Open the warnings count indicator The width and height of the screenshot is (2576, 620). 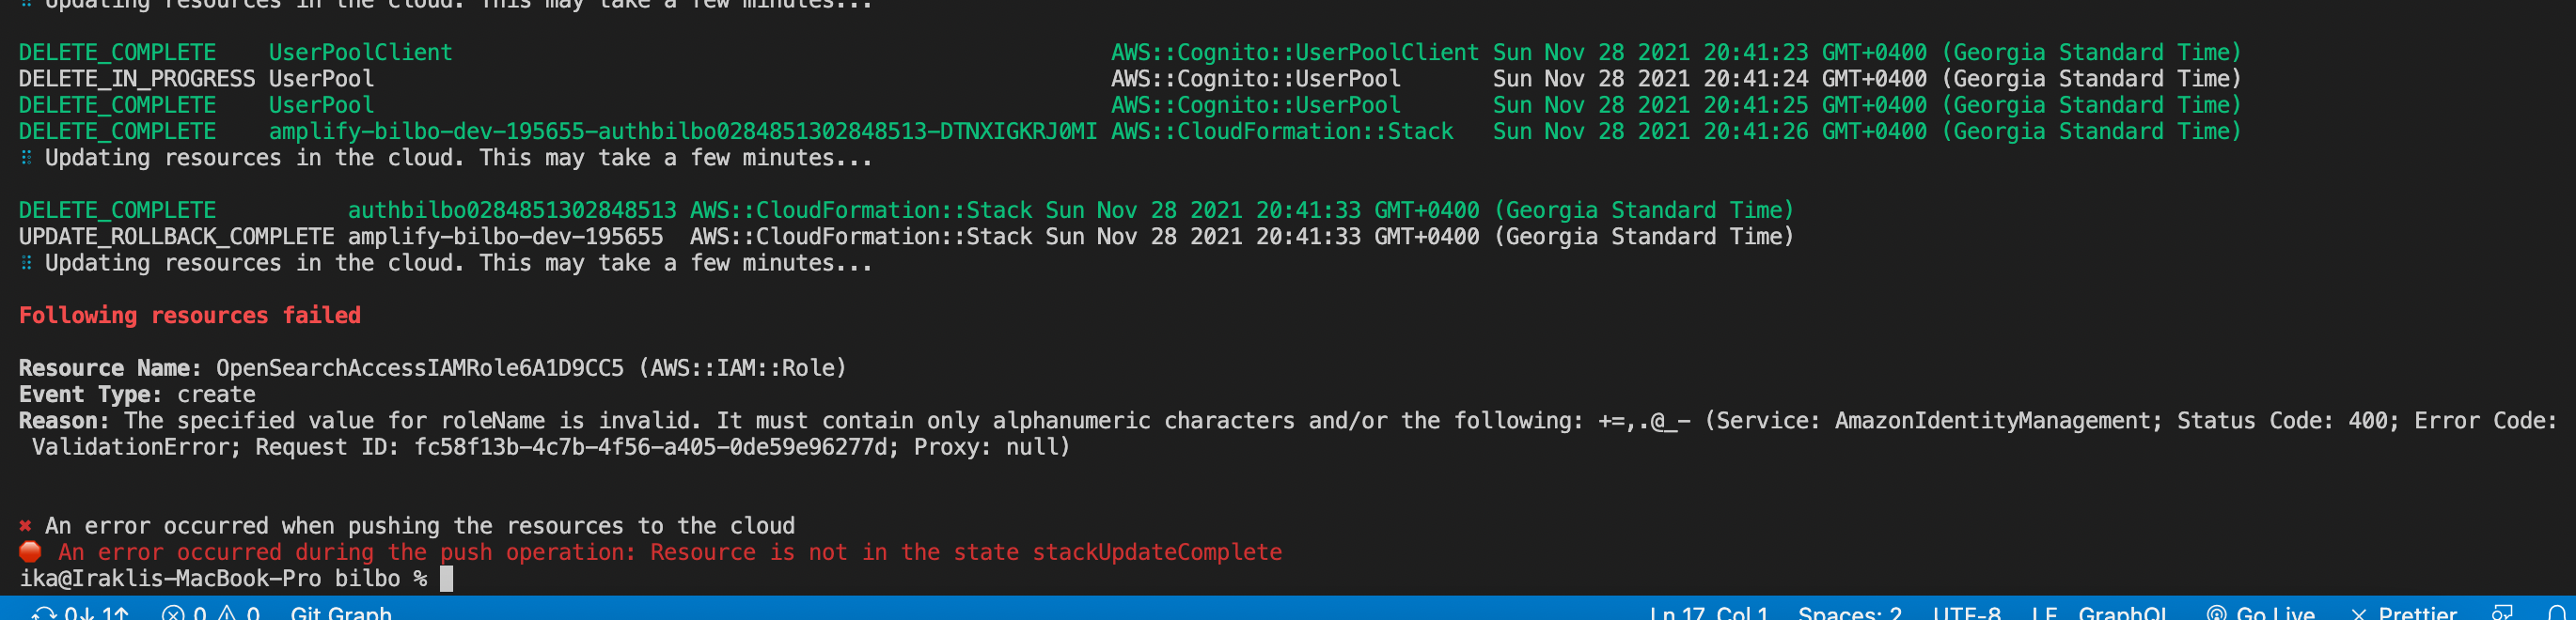[x=238, y=612]
